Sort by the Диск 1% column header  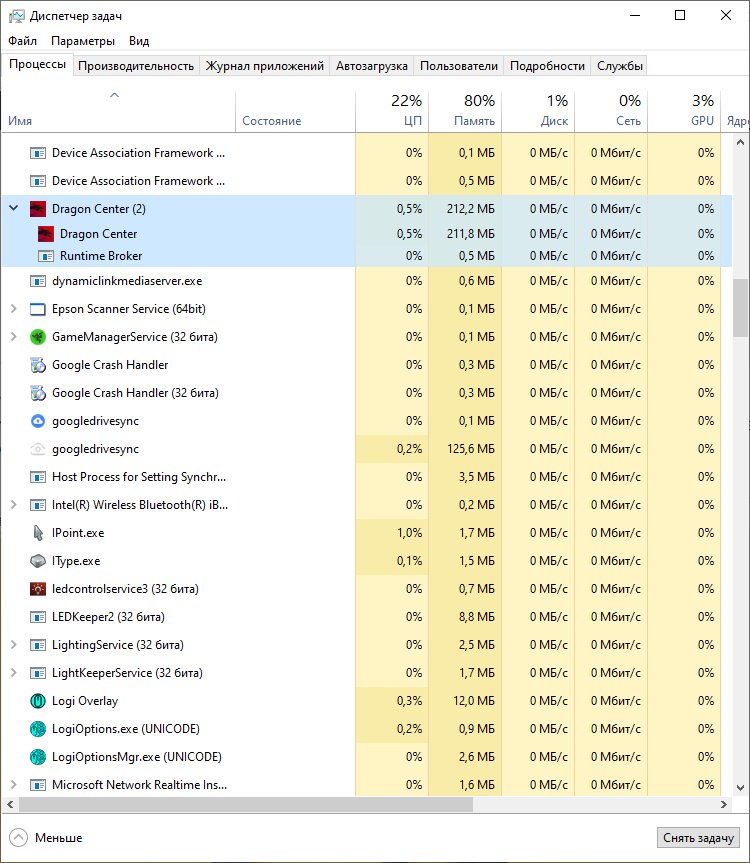coord(538,111)
